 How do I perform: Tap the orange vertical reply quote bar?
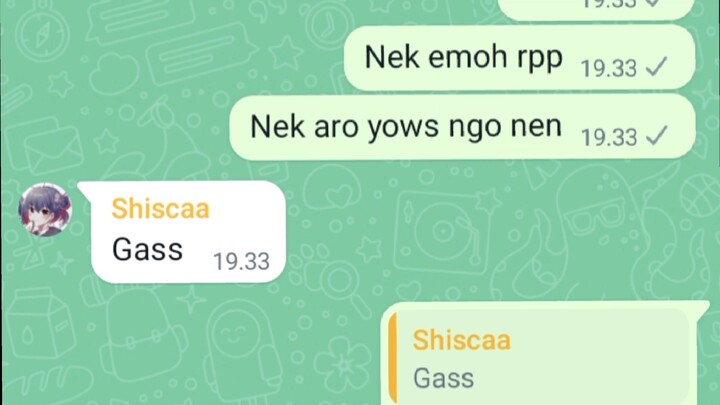click(393, 358)
